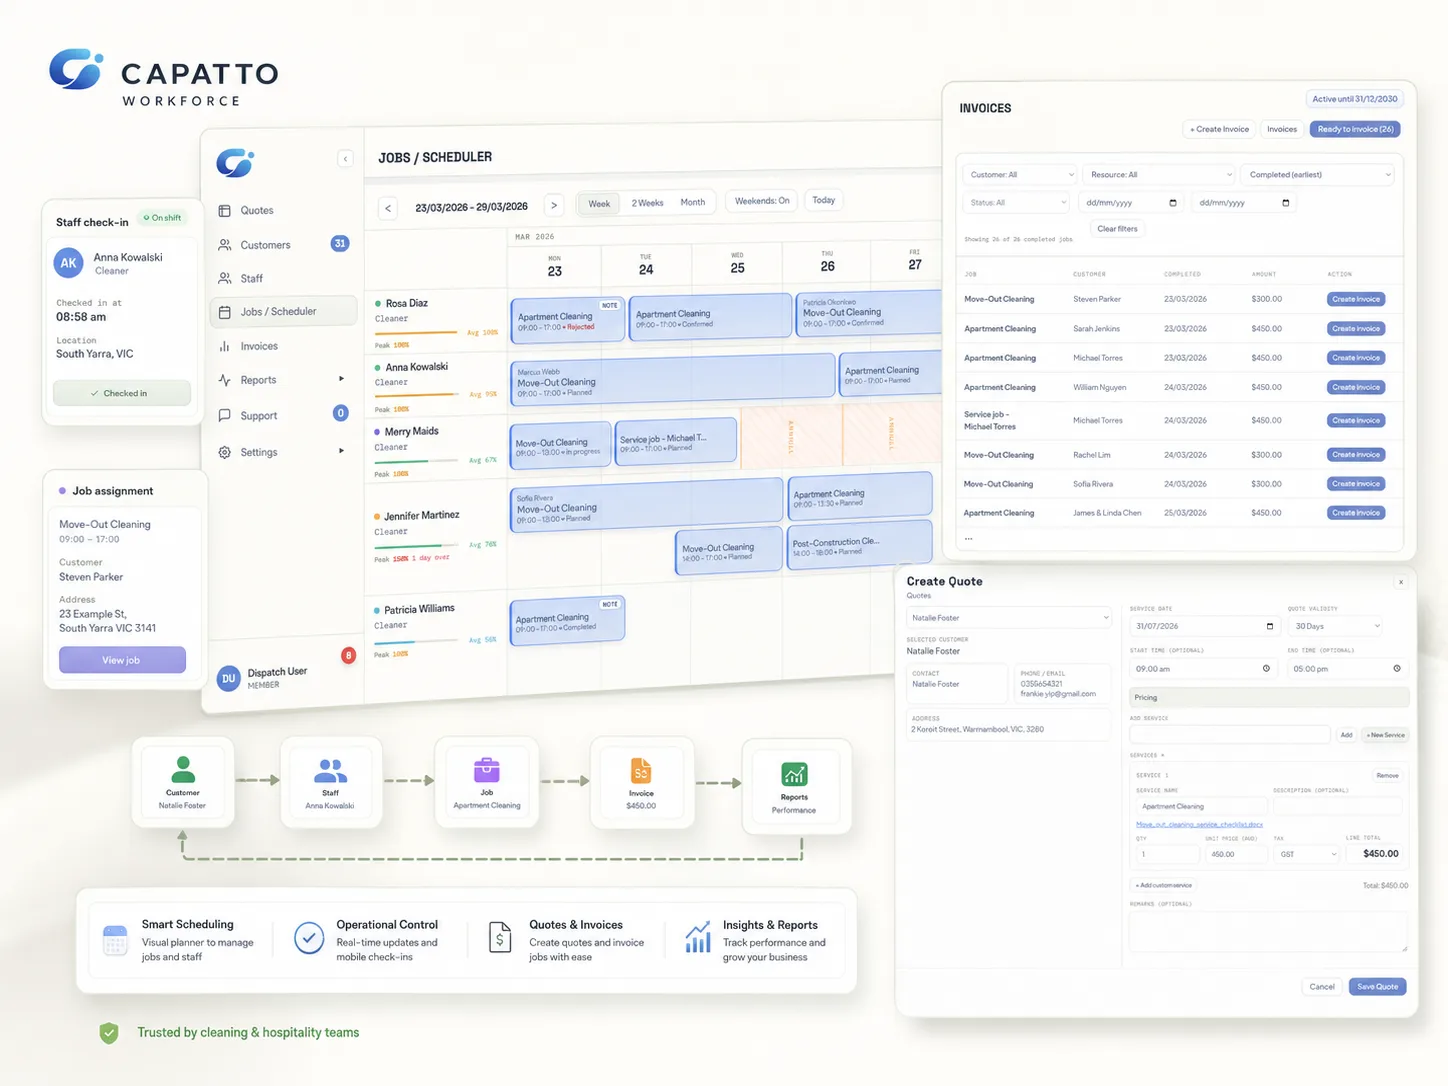Click the Remarks (optional) text area

(1268, 931)
